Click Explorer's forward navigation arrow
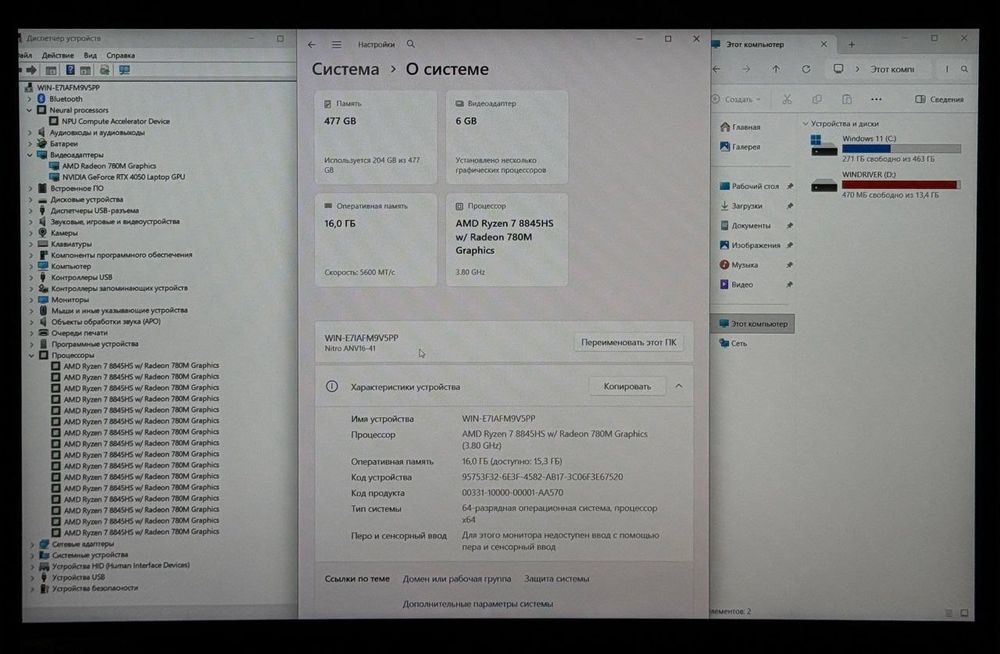Image resolution: width=1000 pixels, height=654 pixels. [x=746, y=69]
